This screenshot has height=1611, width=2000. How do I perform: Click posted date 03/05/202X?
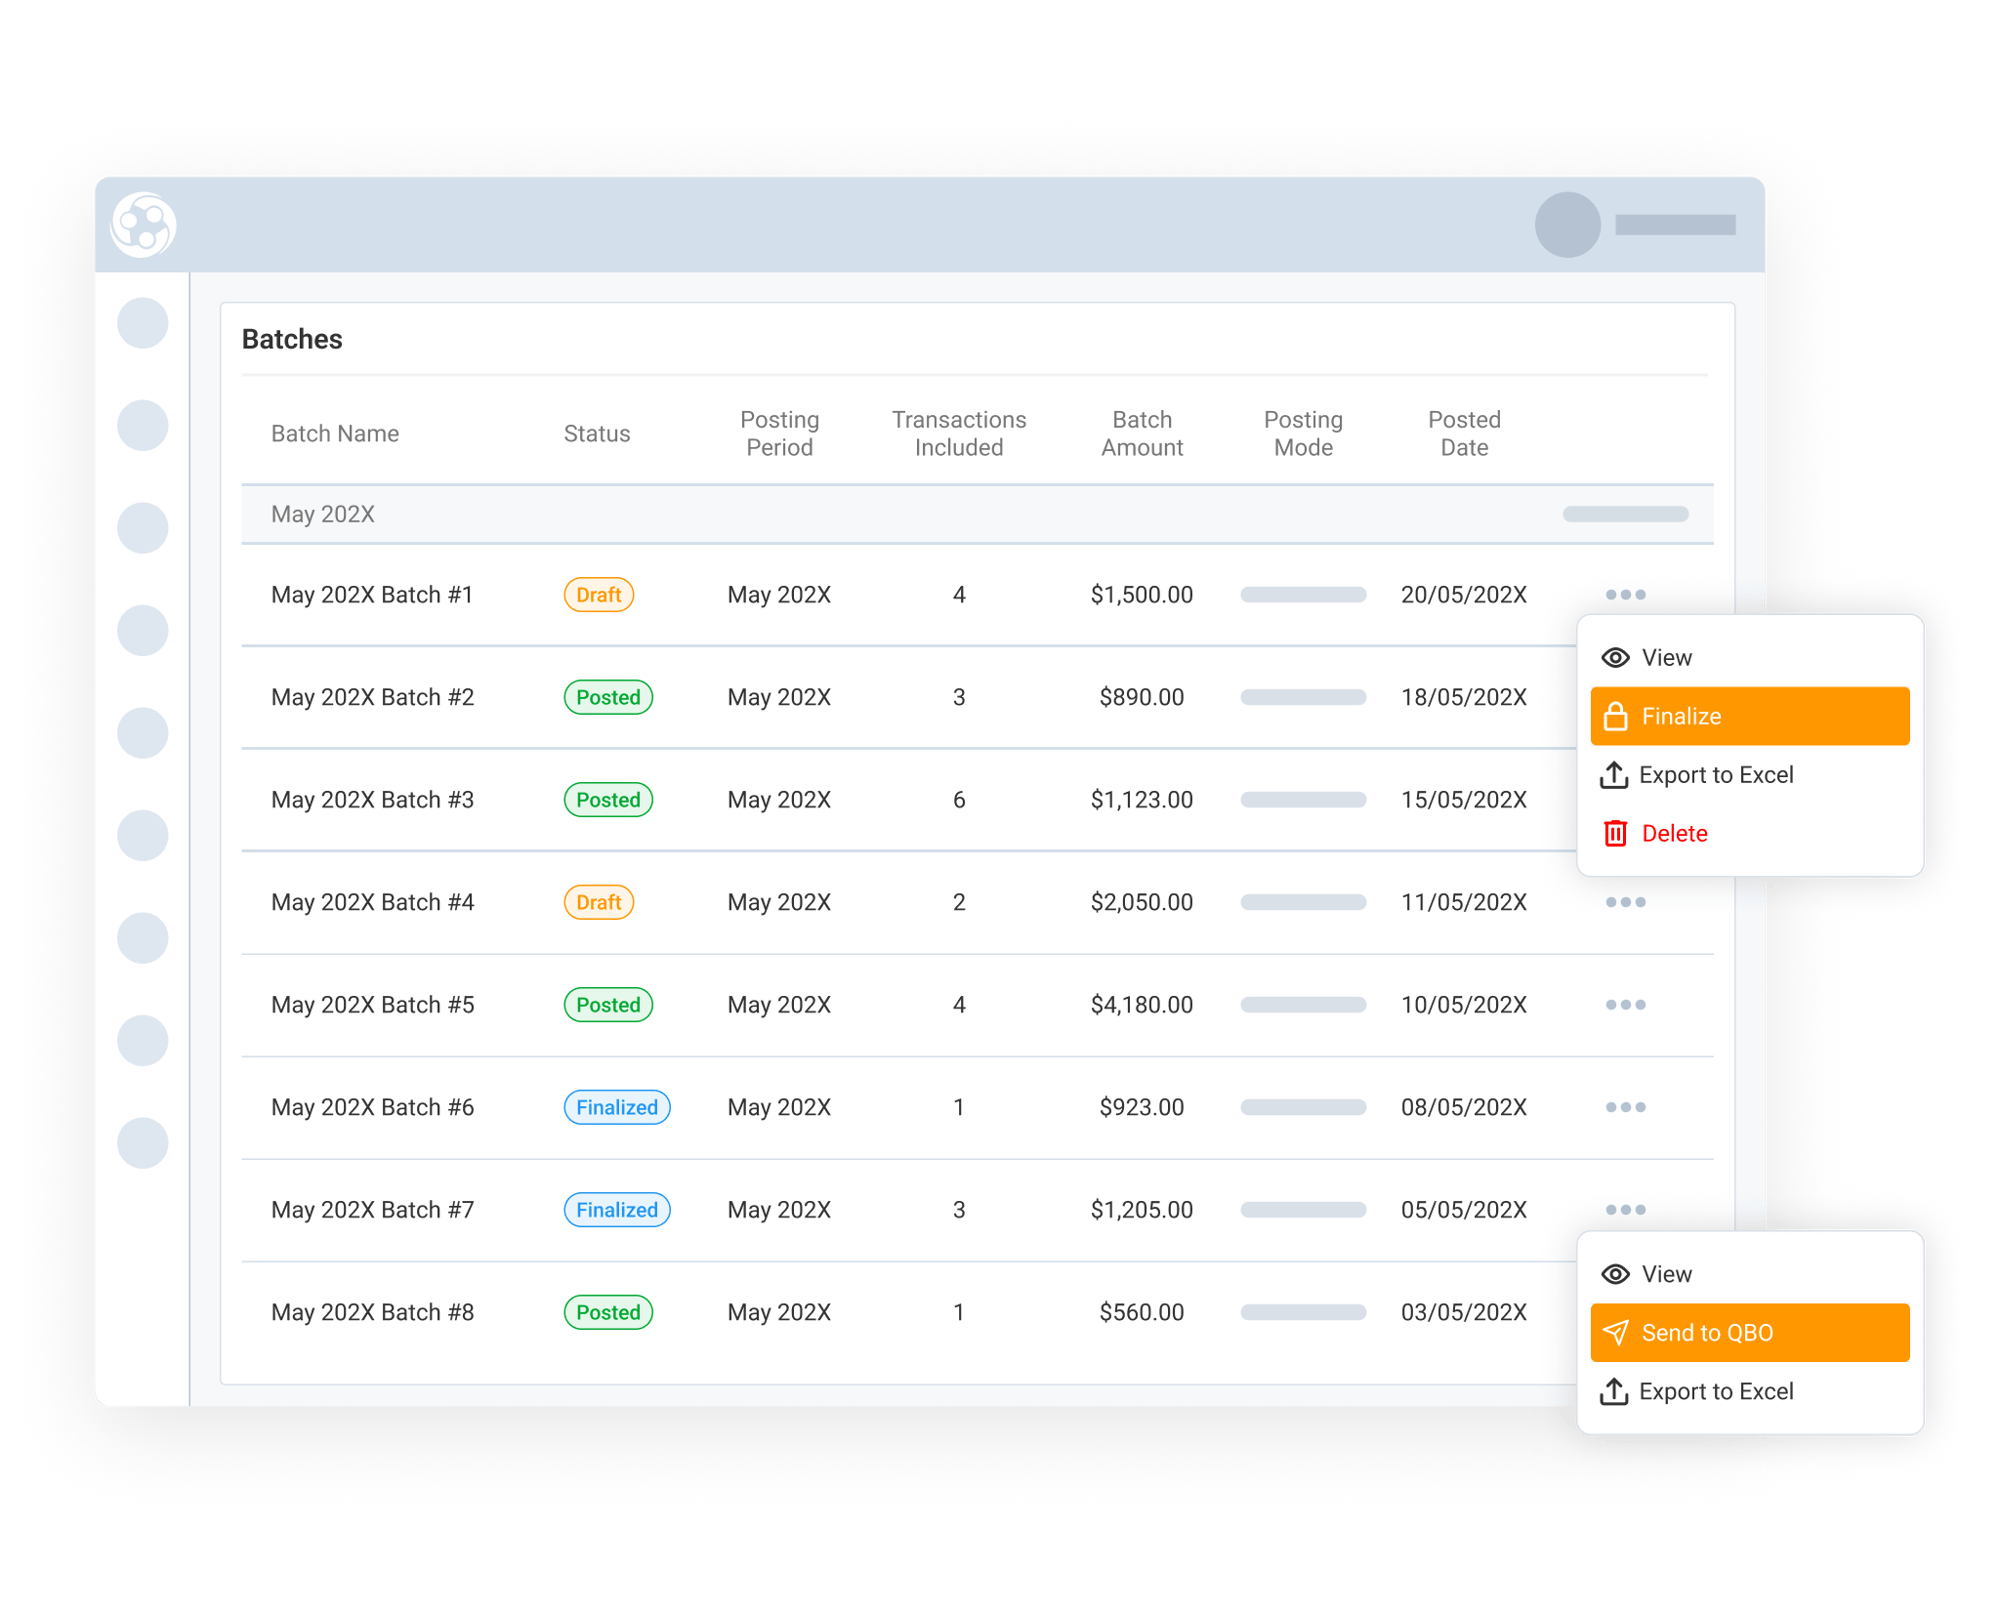(x=1464, y=1312)
